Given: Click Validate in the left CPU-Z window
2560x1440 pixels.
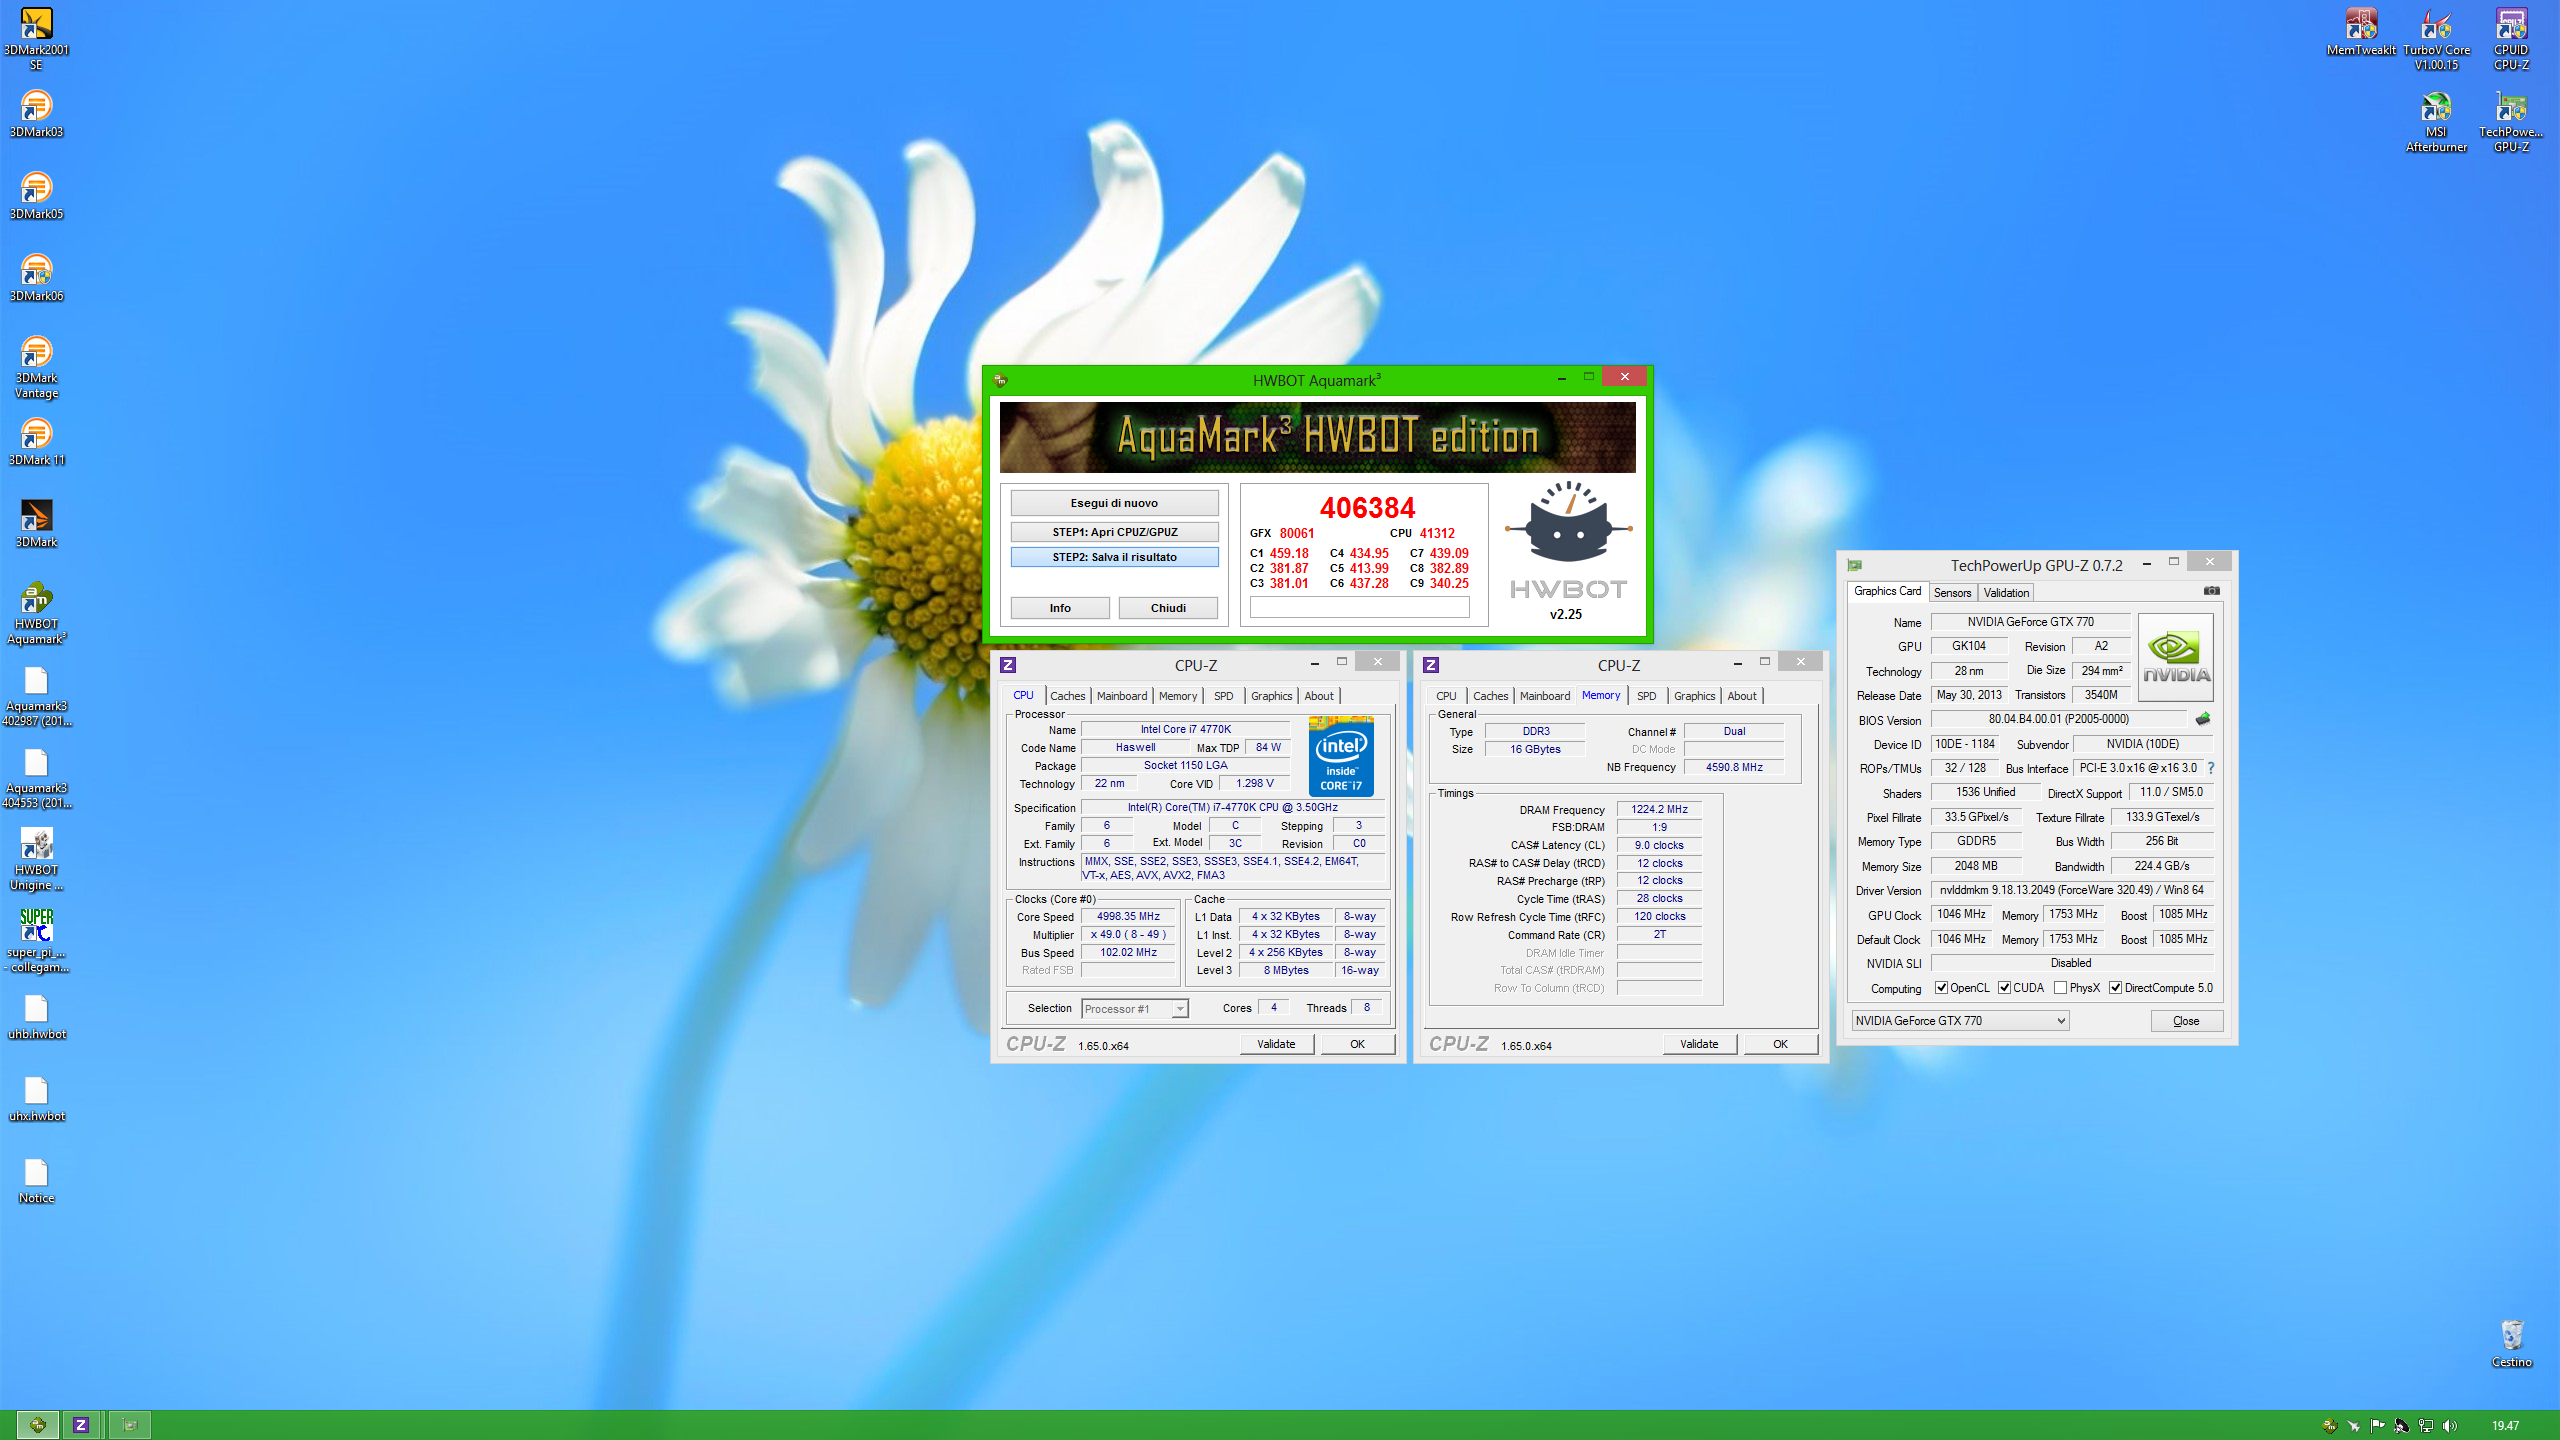Looking at the screenshot, I should click(x=1276, y=1044).
